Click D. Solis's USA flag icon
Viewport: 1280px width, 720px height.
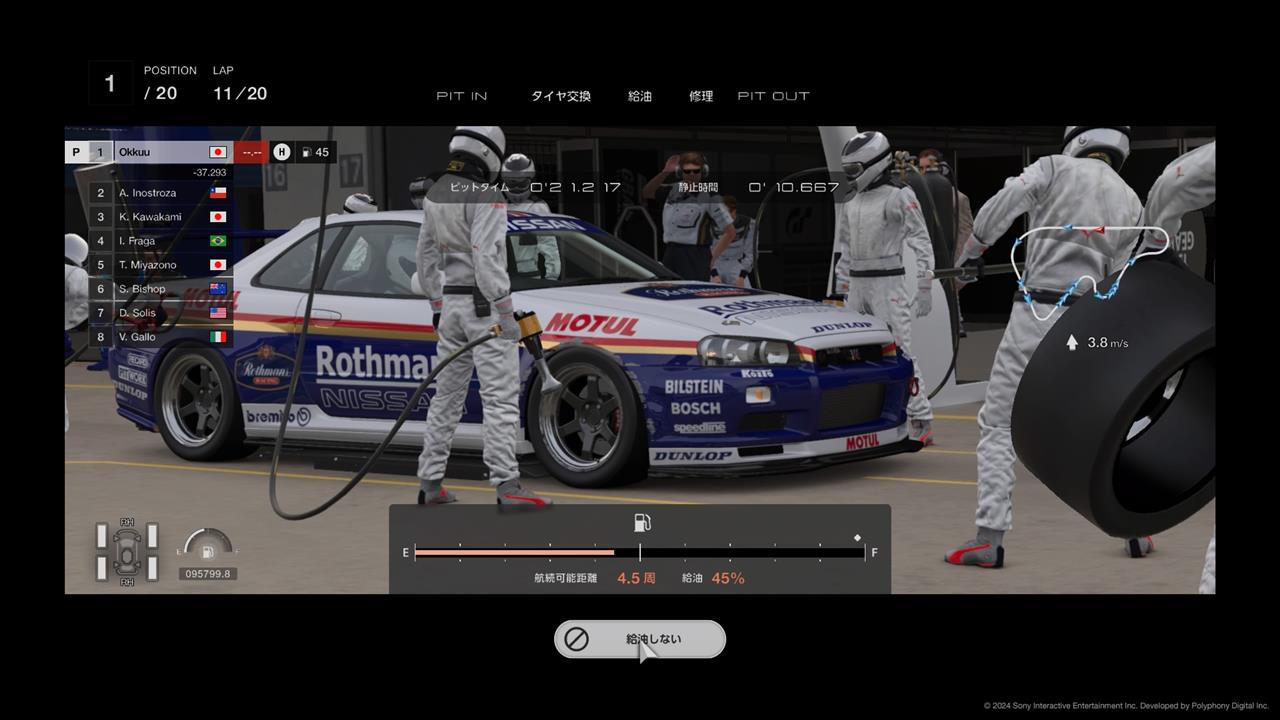(217, 313)
